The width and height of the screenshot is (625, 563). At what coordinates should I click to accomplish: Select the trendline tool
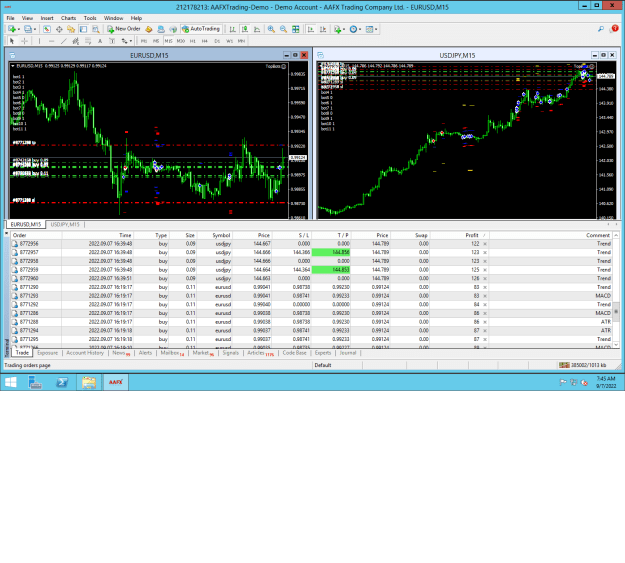click(x=63, y=41)
